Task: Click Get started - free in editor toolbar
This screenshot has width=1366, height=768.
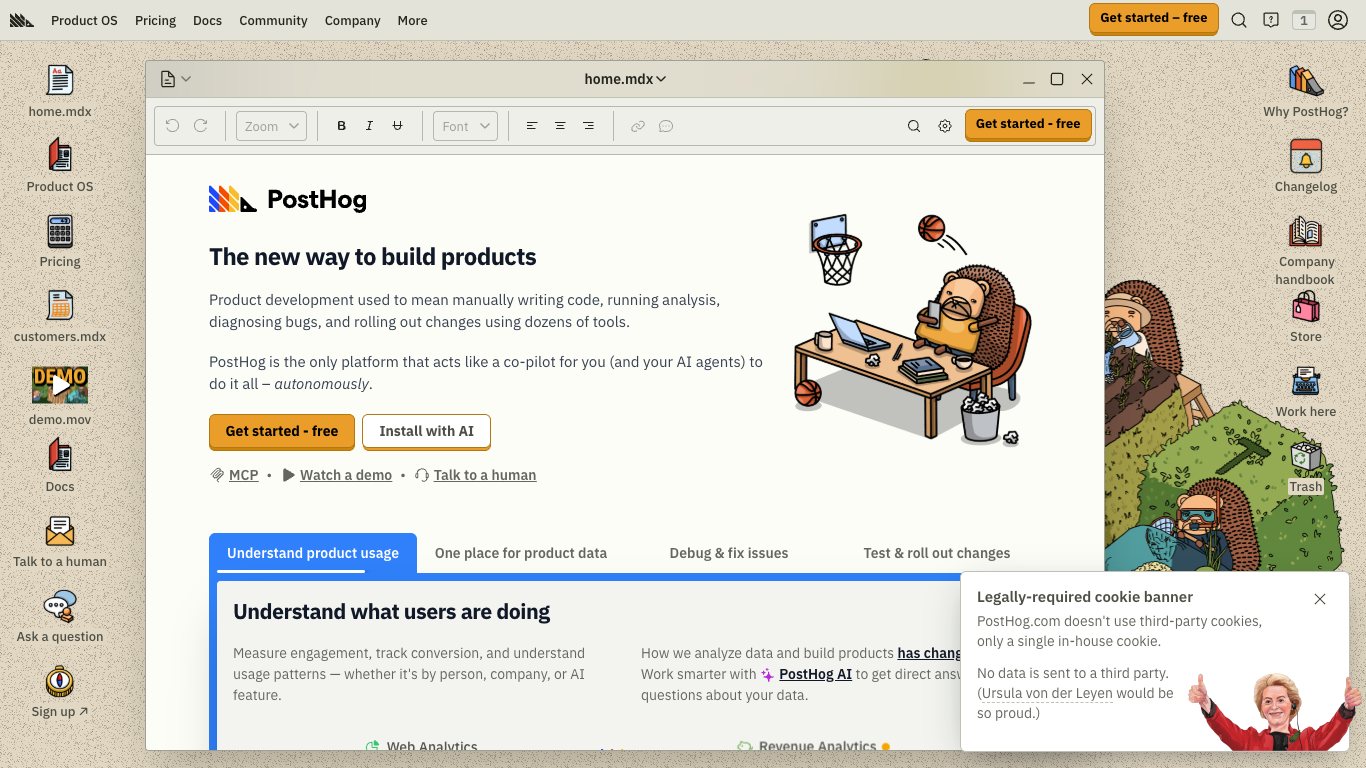Action: [1028, 125]
